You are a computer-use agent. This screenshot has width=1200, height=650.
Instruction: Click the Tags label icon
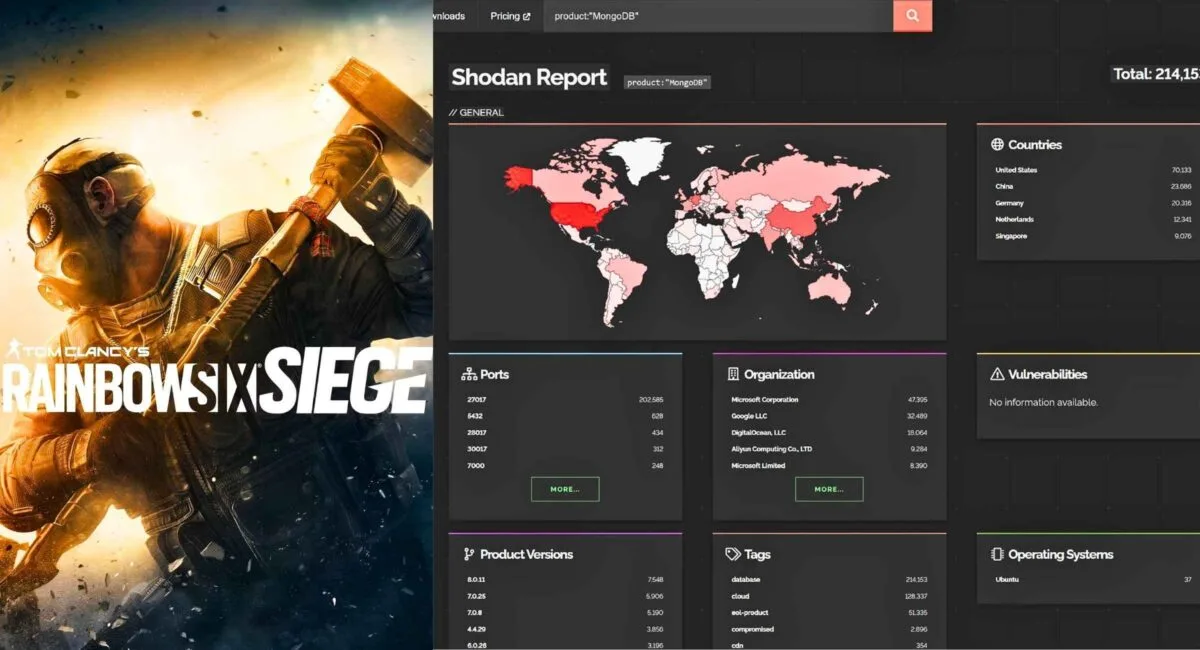pos(733,554)
